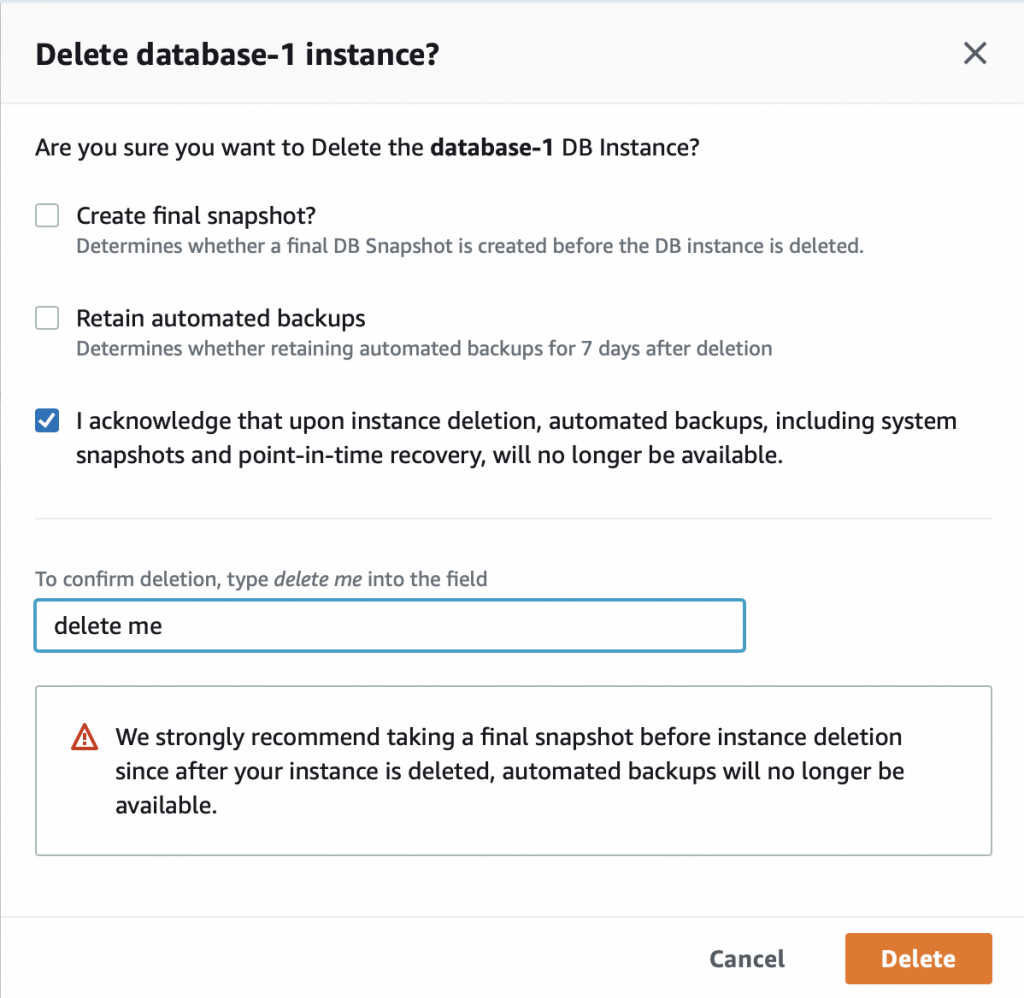
Task: Click the final snapshot recommendation warning message
Action: pyautogui.click(x=509, y=771)
